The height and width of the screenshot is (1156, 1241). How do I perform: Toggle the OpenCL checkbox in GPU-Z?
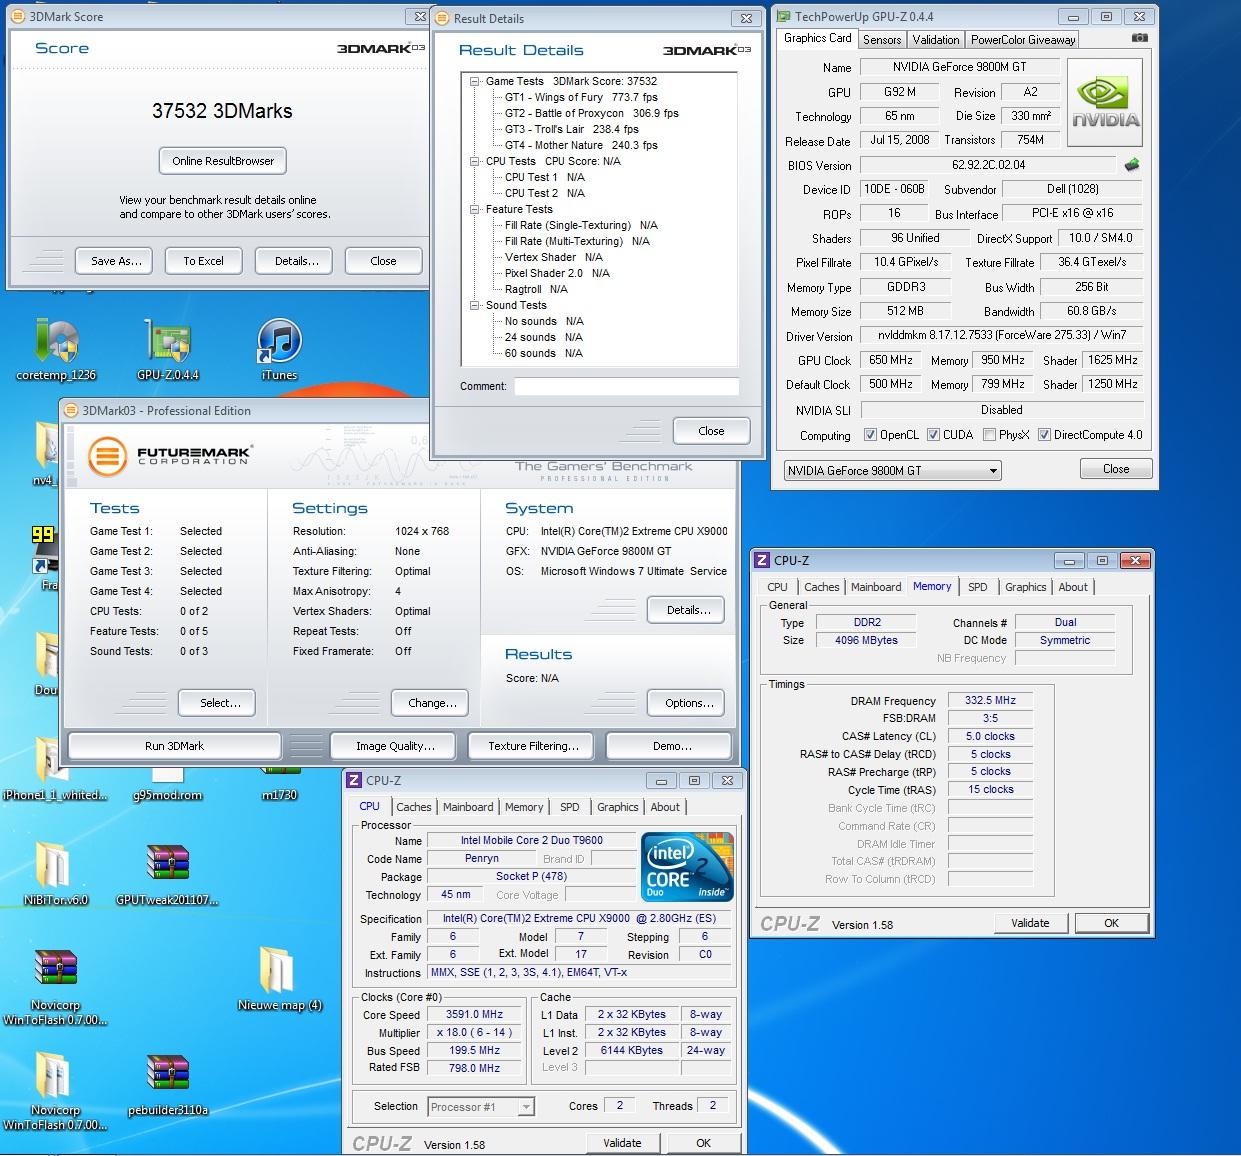pos(871,435)
